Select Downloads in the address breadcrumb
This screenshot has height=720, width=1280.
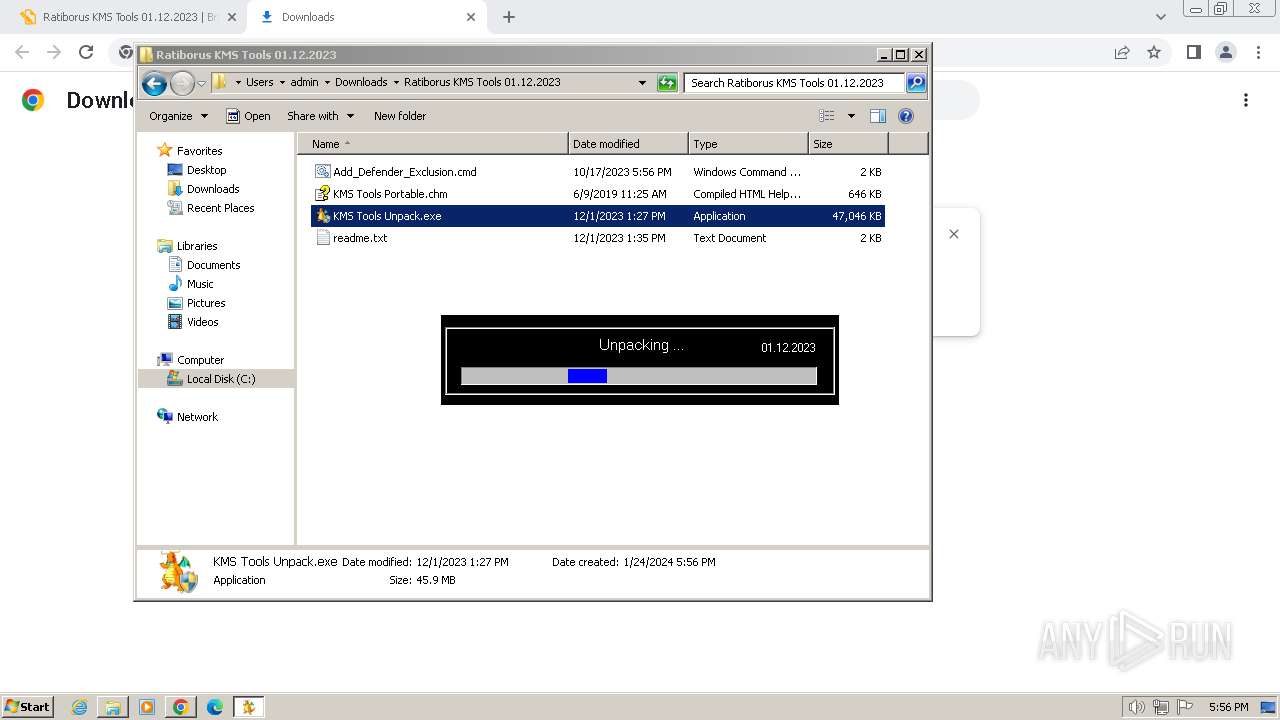click(361, 82)
